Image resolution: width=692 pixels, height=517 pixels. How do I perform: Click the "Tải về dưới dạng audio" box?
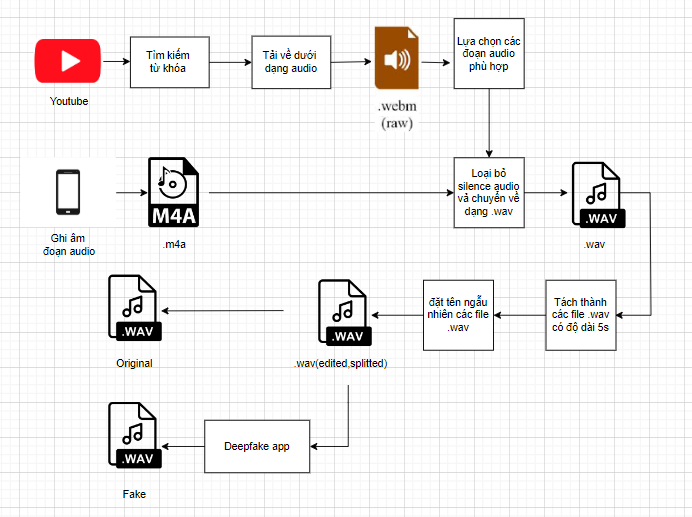click(x=289, y=63)
